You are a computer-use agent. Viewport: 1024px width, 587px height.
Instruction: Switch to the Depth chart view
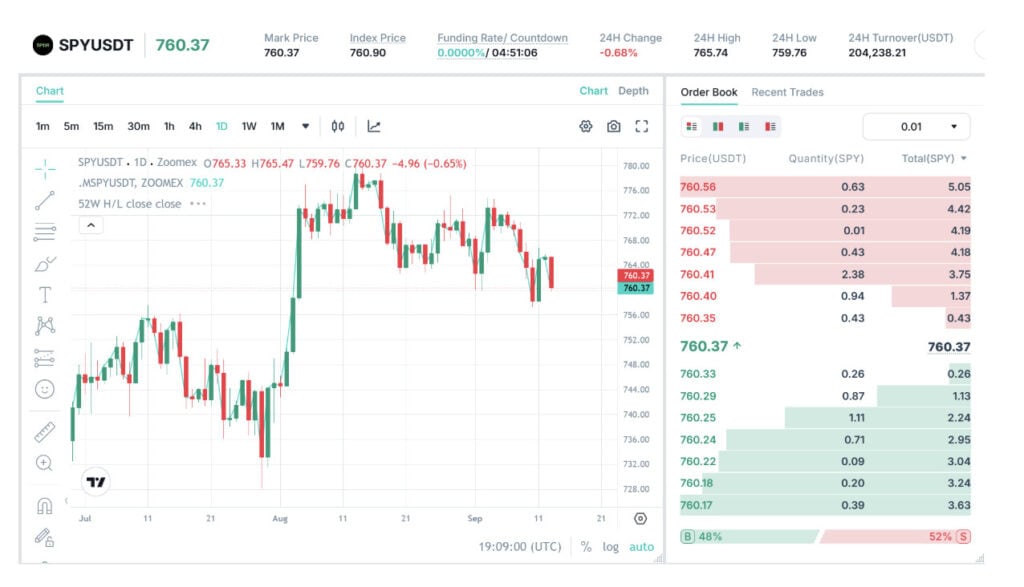pyautogui.click(x=633, y=91)
